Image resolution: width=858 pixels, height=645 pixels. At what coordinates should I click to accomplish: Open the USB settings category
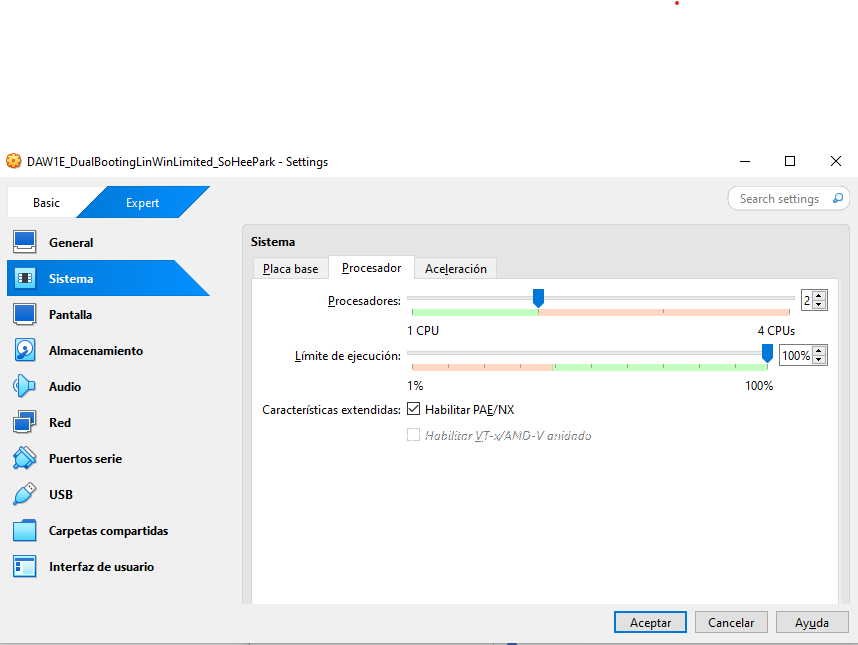click(61, 495)
